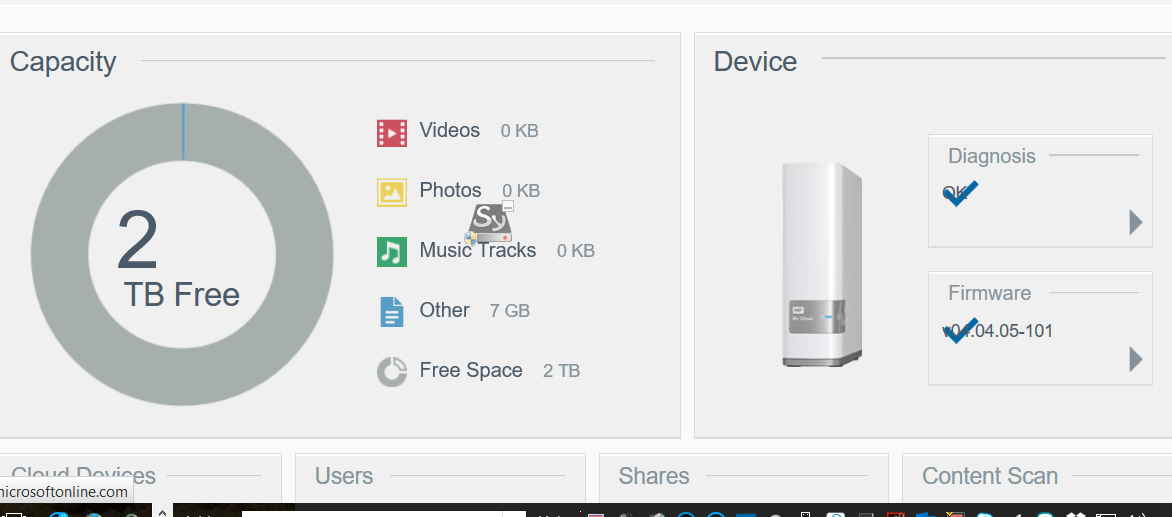Open the Users panel
Screen dimensions: 1172x517
coord(344,477)
